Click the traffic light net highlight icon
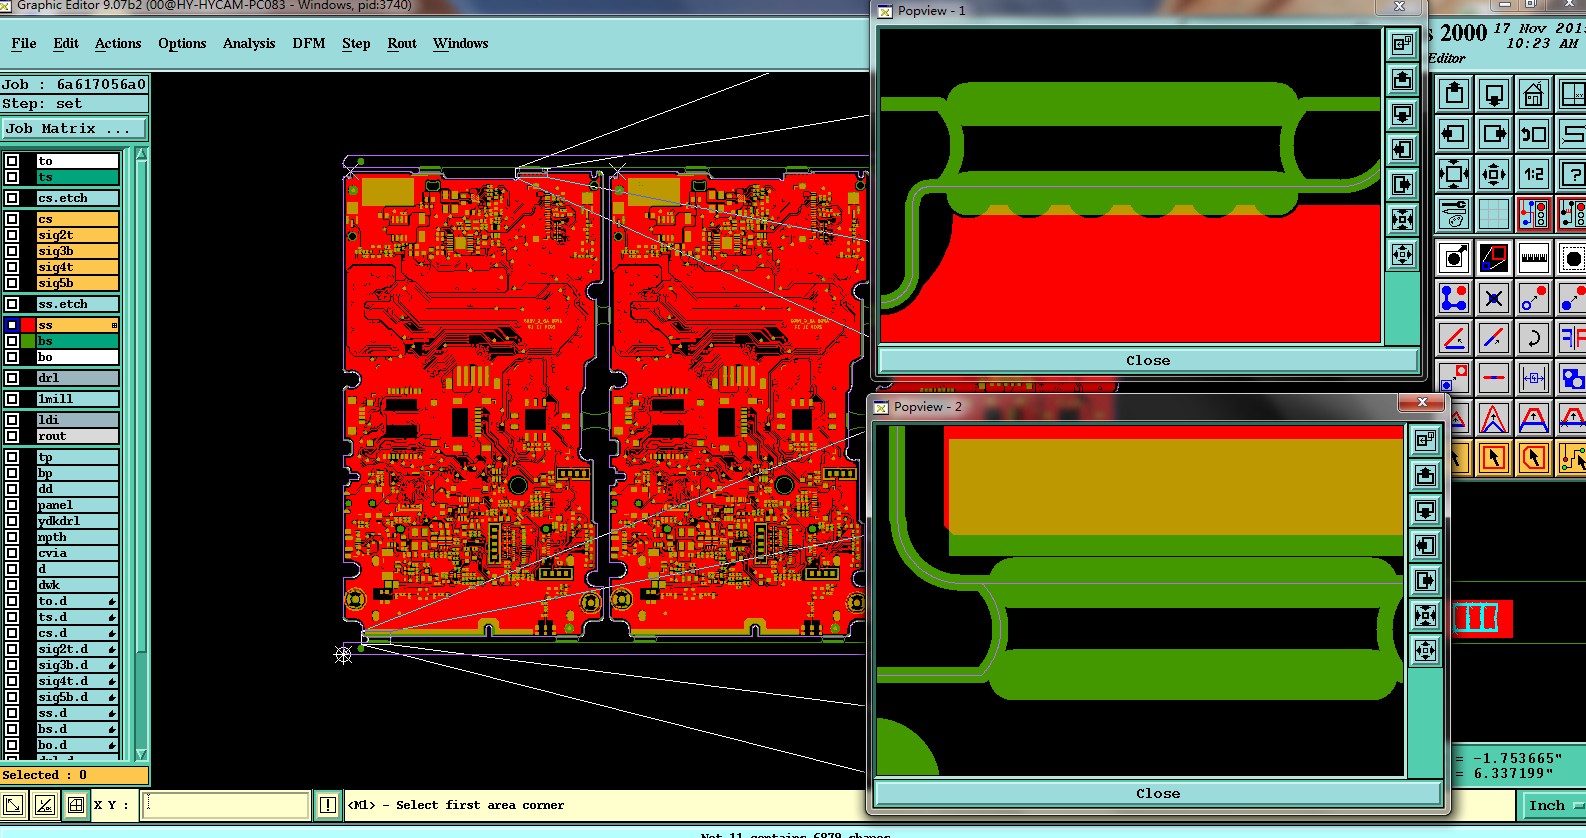Viewport: 1586px width, 838px height. click(x=1533, y=214)
